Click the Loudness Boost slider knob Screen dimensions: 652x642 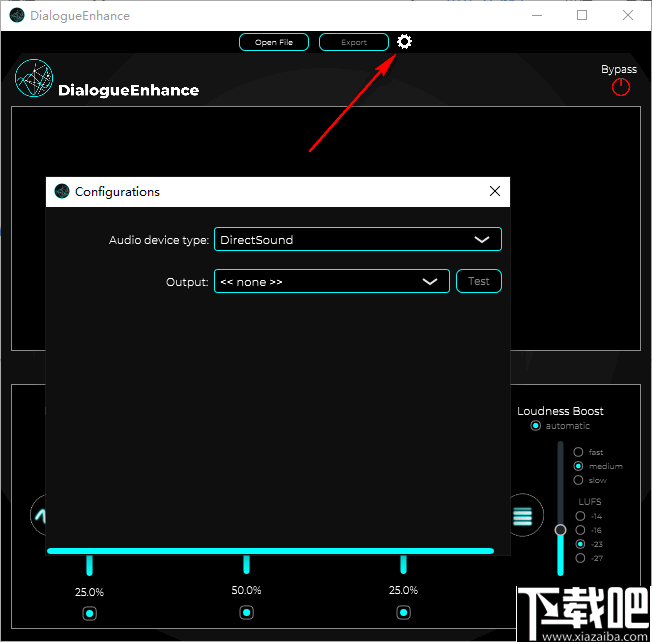560,530
